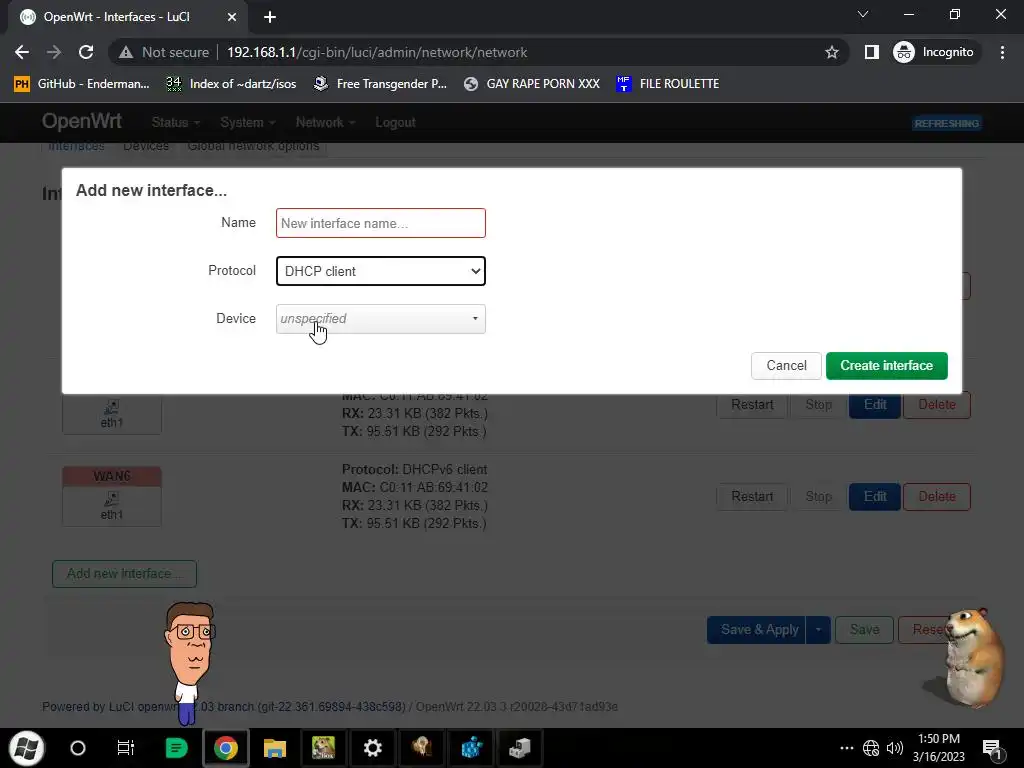This screenshot has height=768, width=1024.
Task: Switch to the Devices tab
Action: 146,146
